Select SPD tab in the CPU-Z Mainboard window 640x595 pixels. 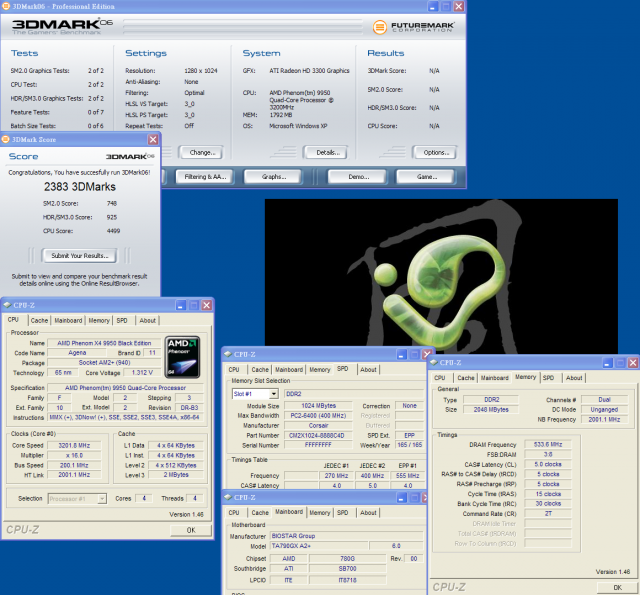pyautogui.click(x=342, y=513)
